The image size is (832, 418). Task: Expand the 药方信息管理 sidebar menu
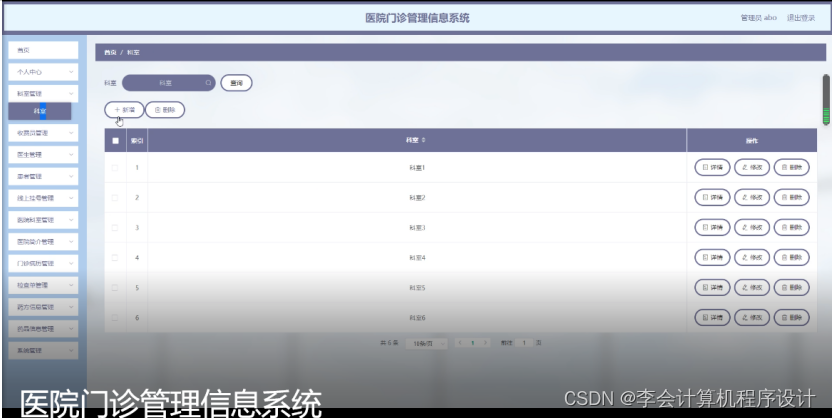43,307
